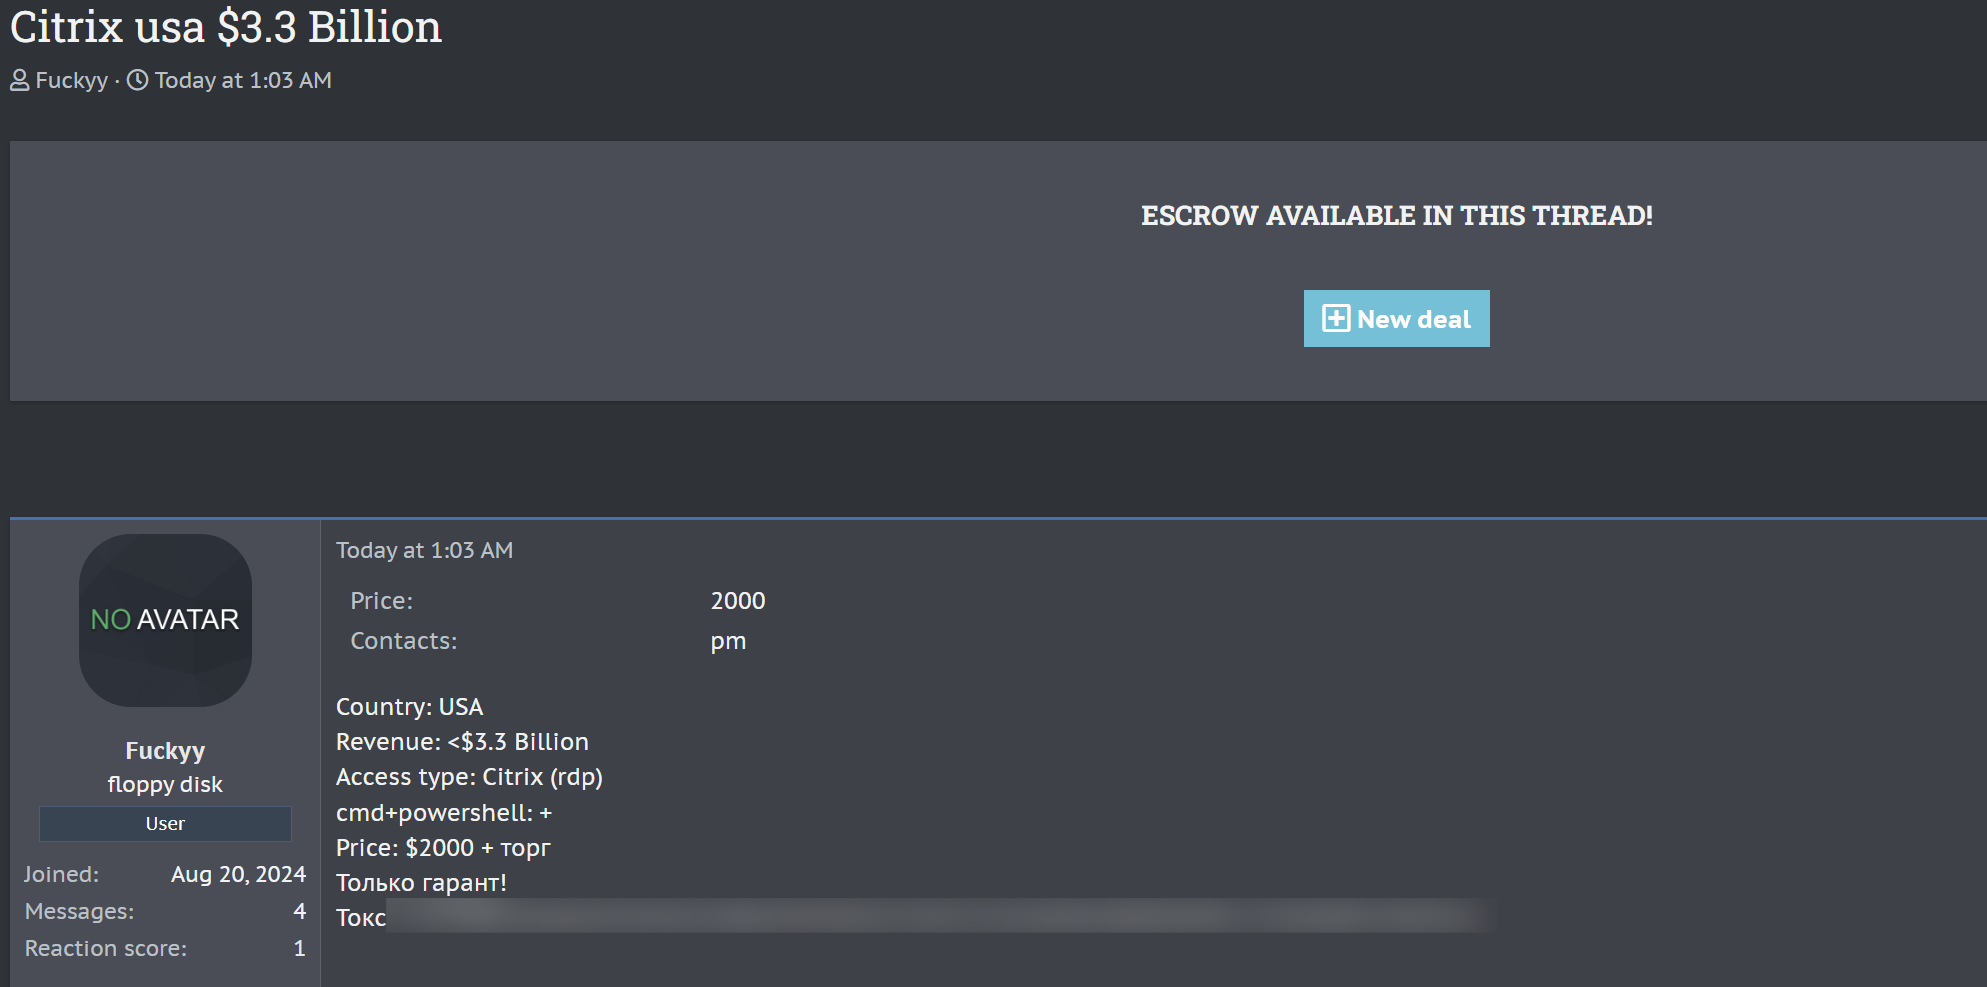
Task: Click the reaction score value 1
Action: (x=299, y=948)
